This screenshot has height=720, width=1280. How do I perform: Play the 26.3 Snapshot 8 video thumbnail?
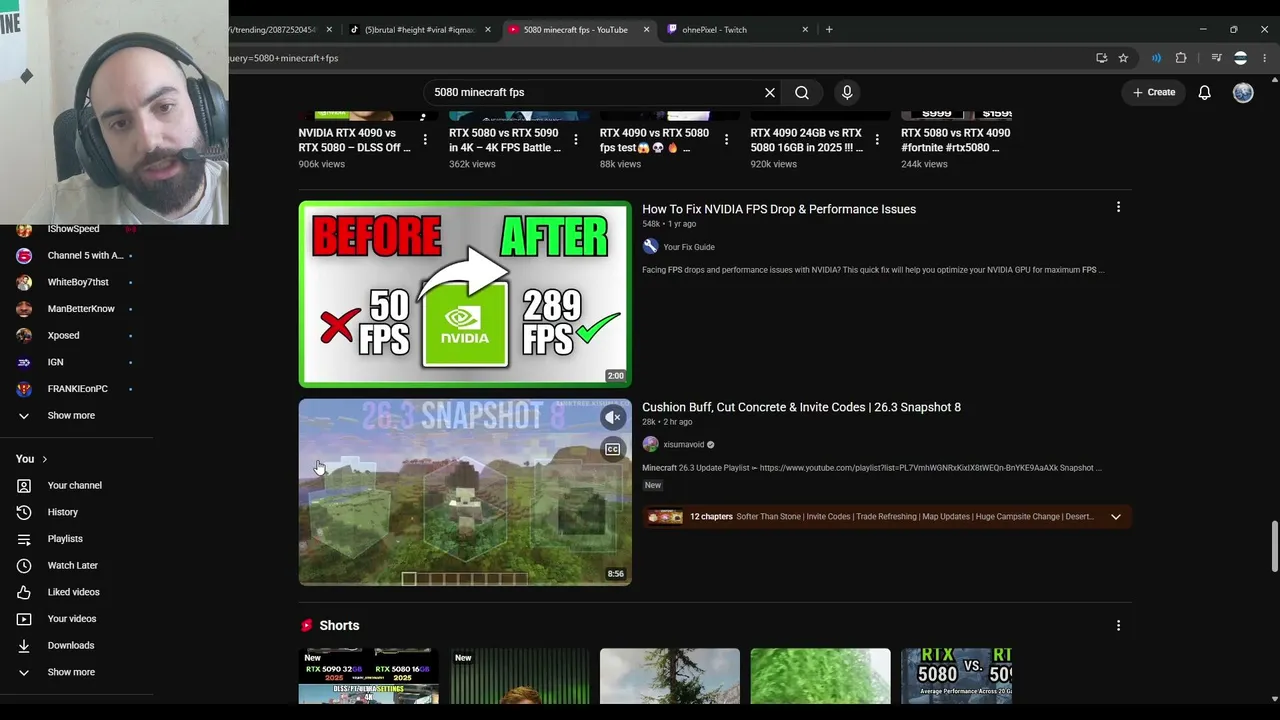[x=465, y=492]
